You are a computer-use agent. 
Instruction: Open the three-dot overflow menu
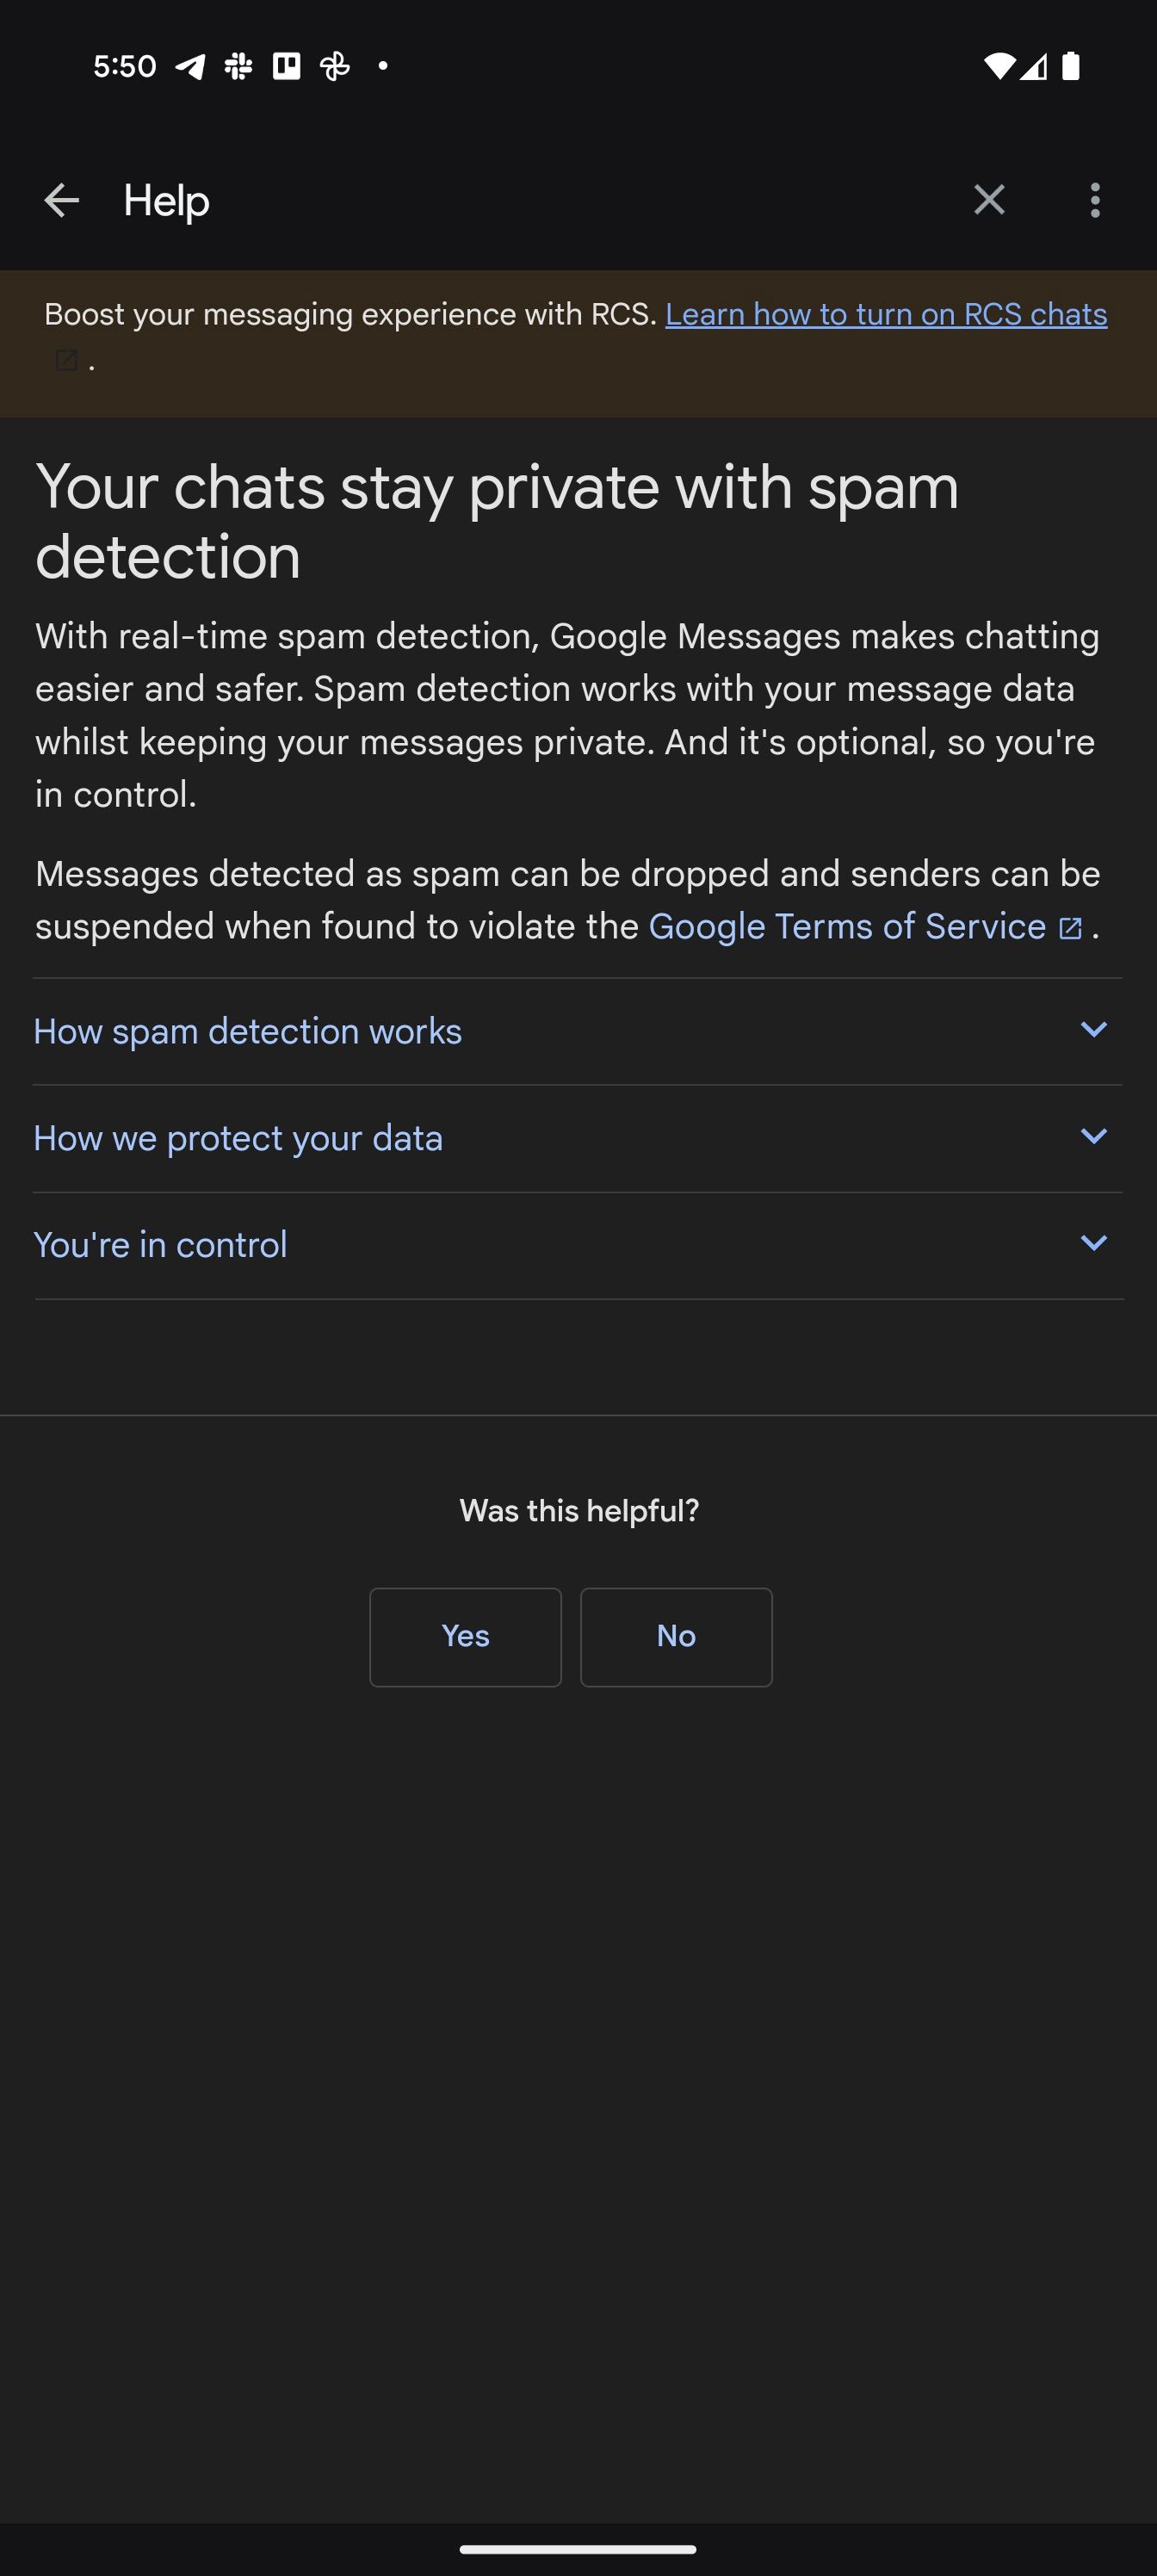click(1095, 200)
